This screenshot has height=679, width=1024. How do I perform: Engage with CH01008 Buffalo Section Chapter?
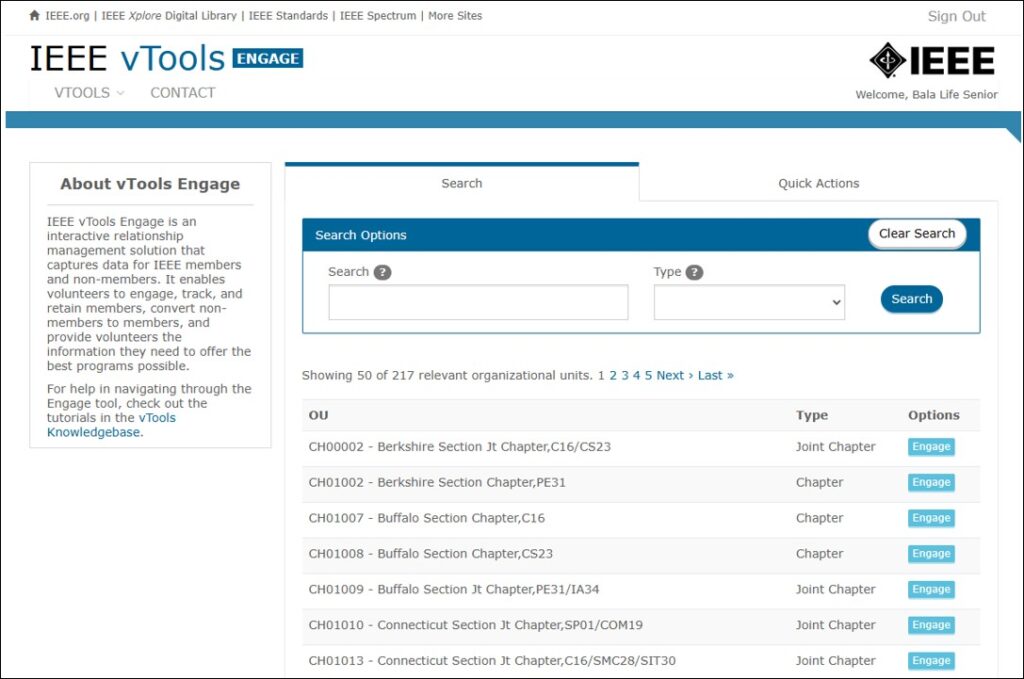(x=931, y=554)
